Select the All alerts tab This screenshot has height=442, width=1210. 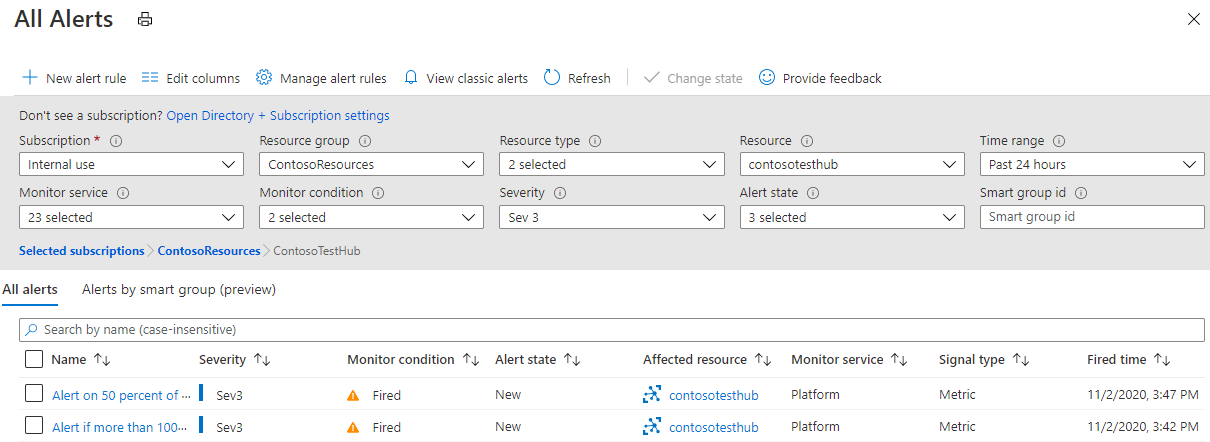(30, 289)
